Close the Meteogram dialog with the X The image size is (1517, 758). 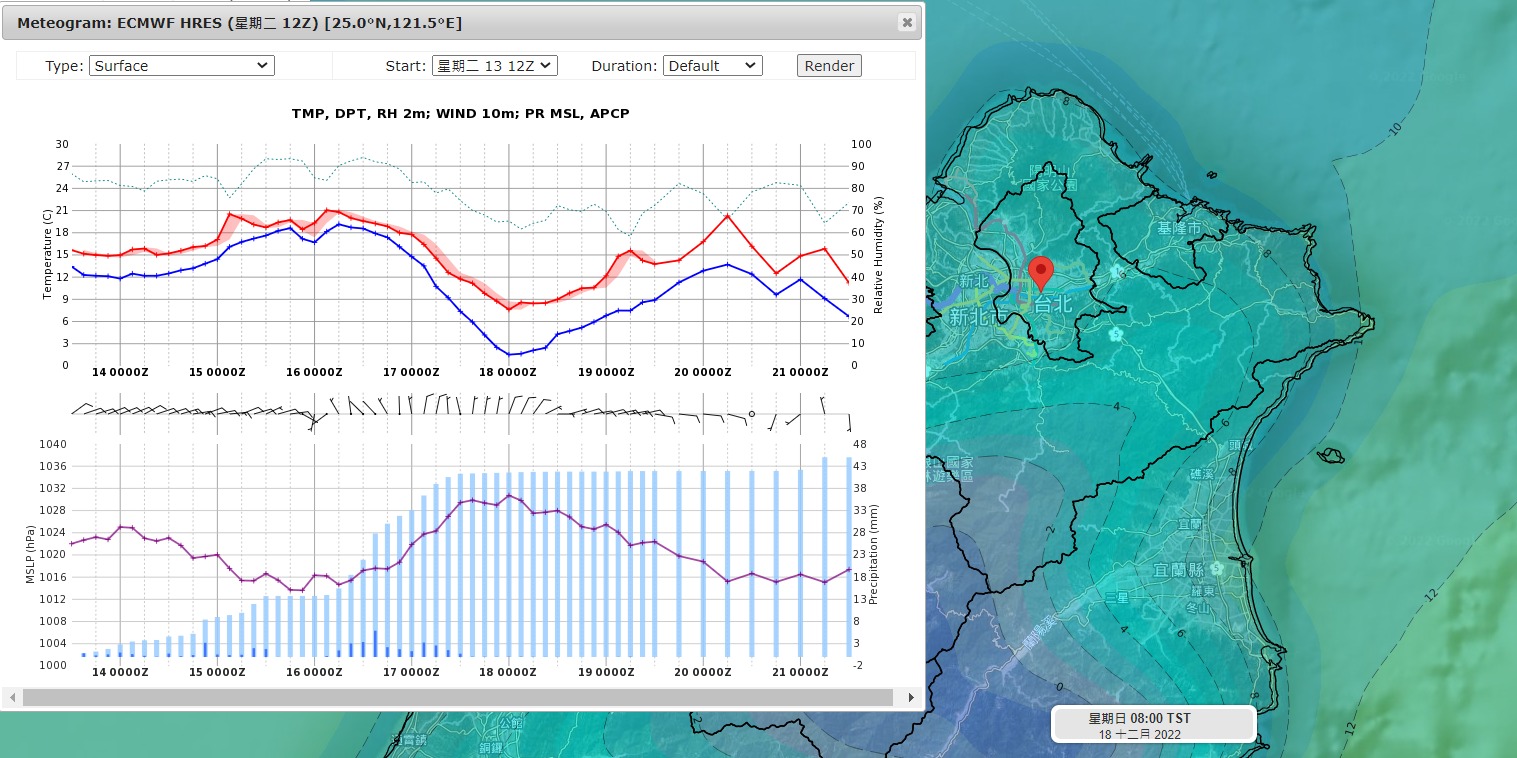[907, 22]
